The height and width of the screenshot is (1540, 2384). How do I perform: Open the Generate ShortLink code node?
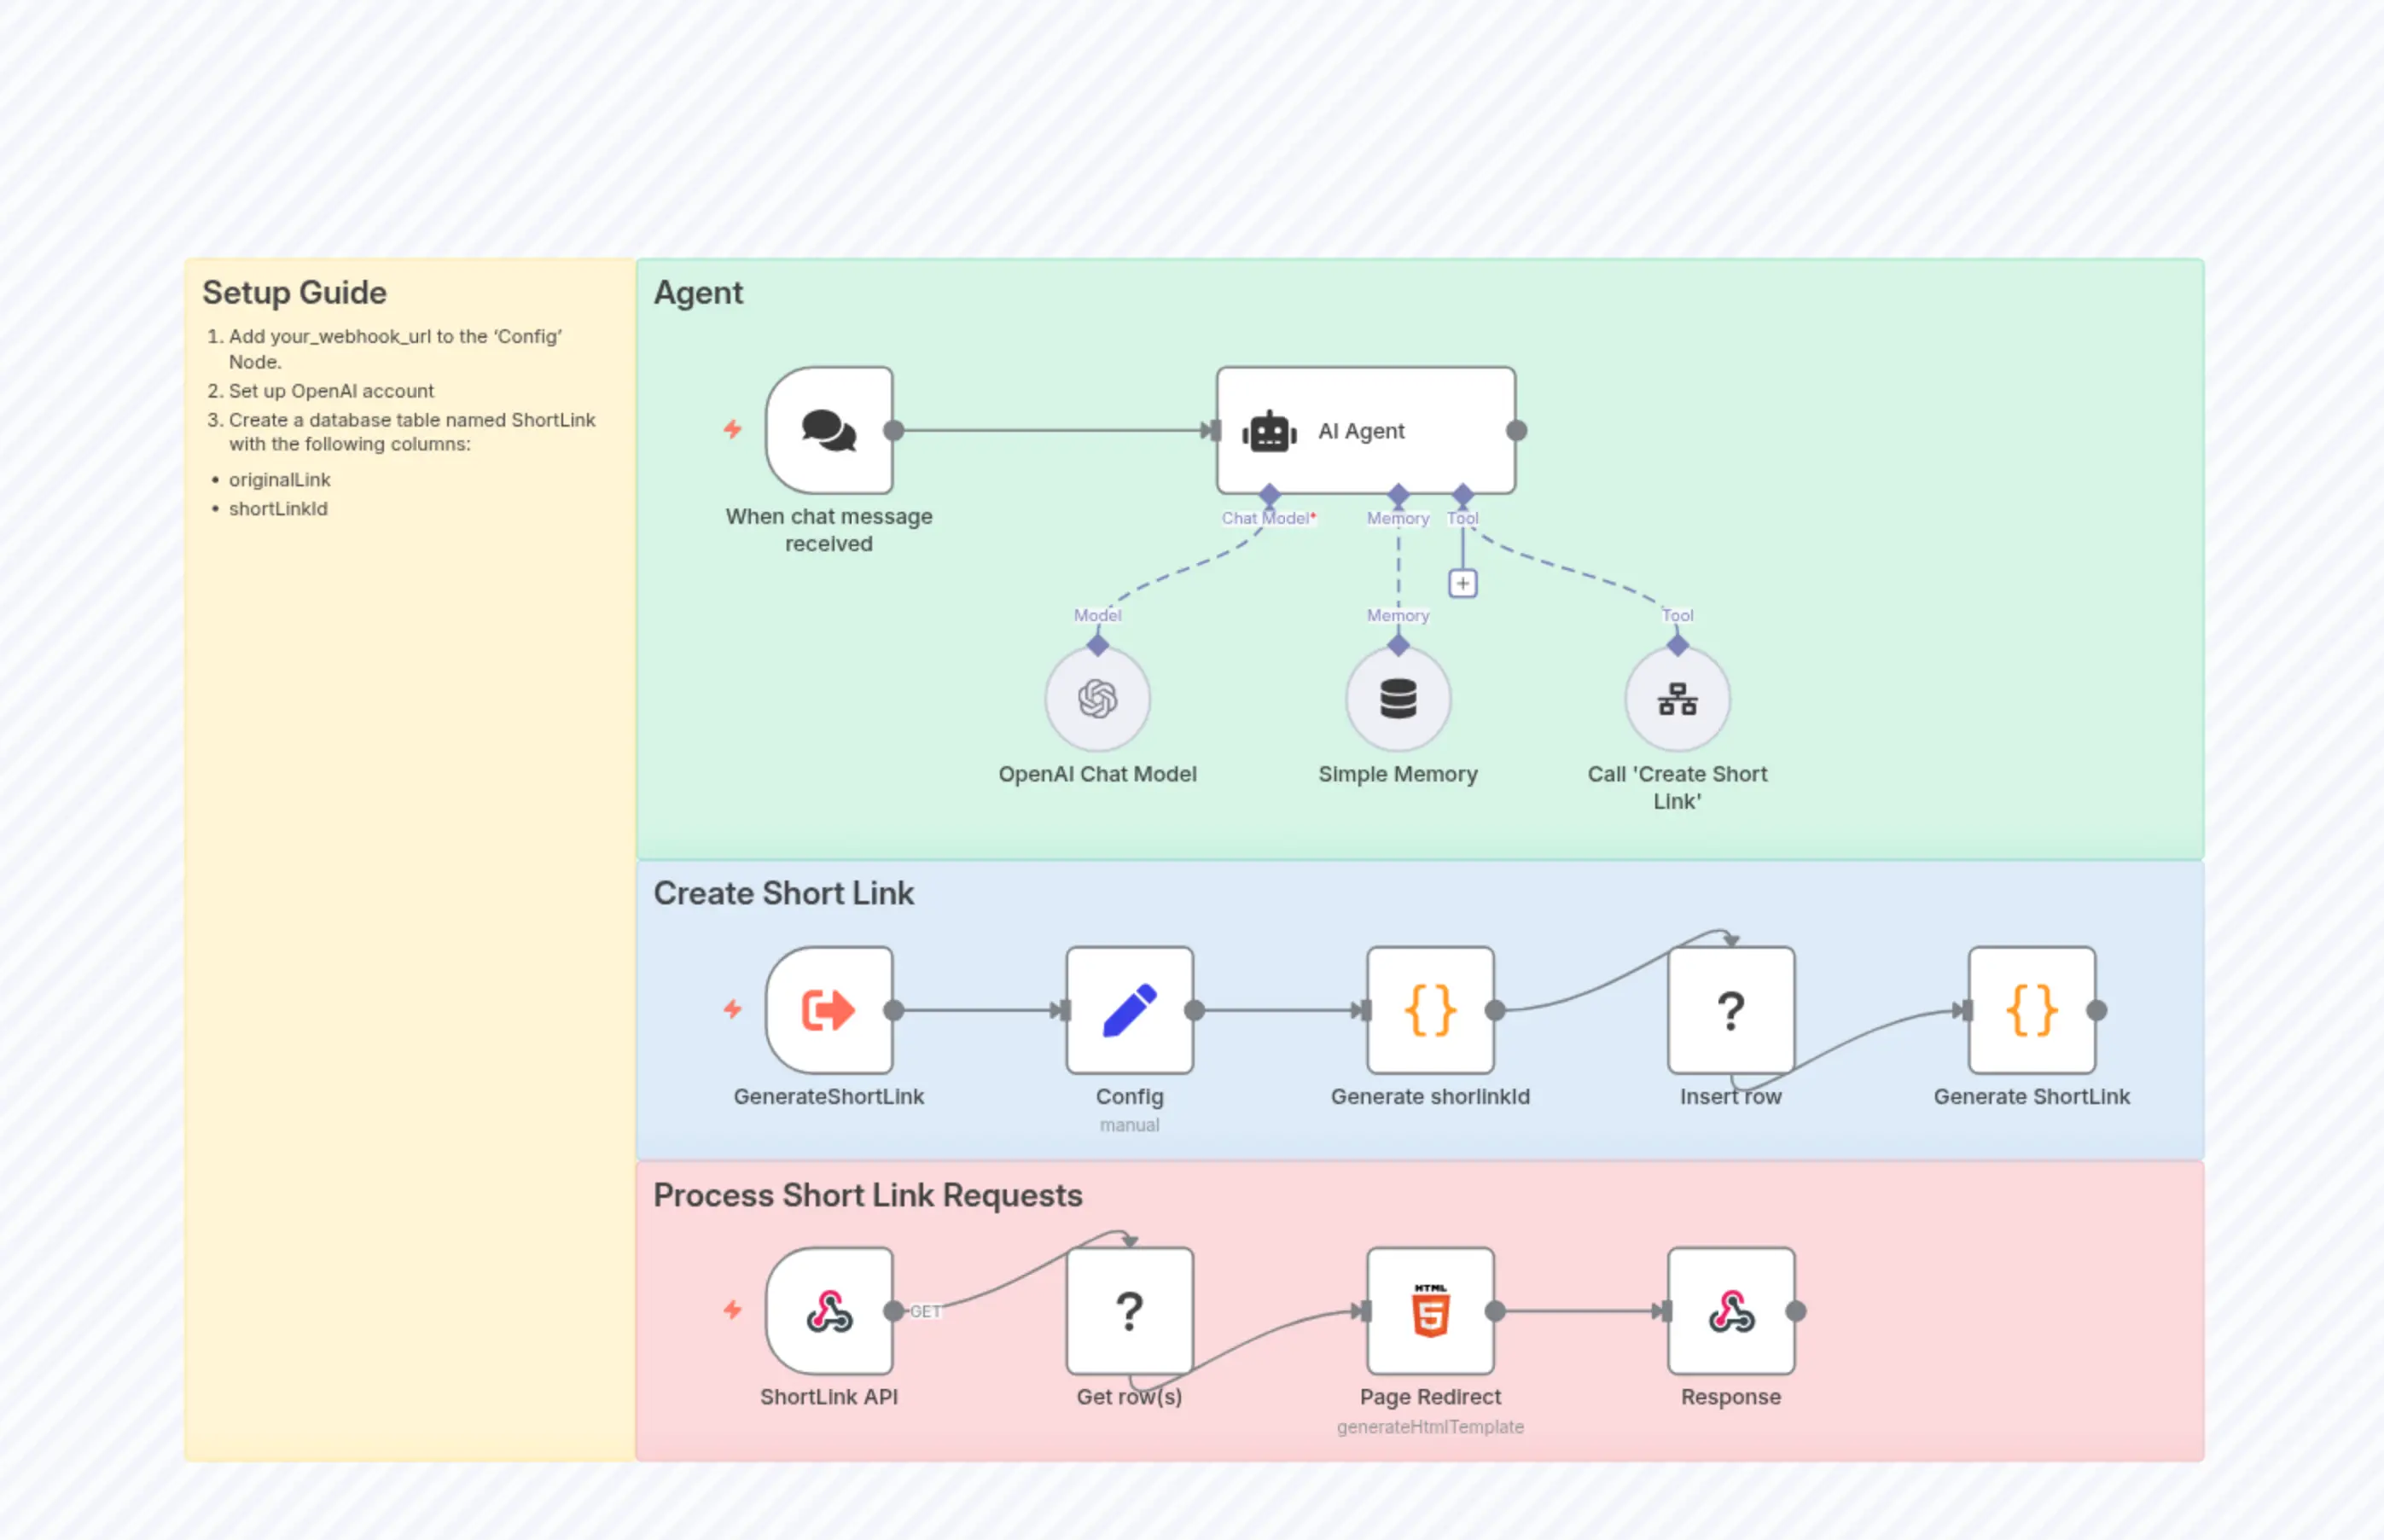coord(2030,1010)
